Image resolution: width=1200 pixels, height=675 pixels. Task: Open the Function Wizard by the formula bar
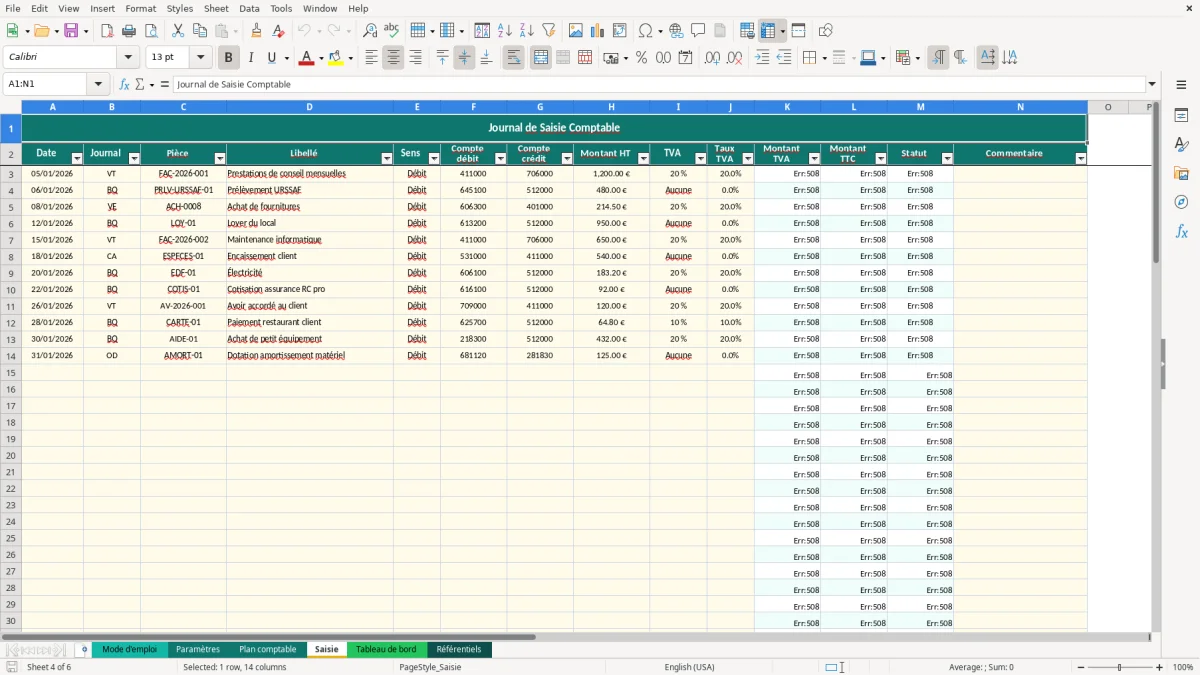point(125,84)
